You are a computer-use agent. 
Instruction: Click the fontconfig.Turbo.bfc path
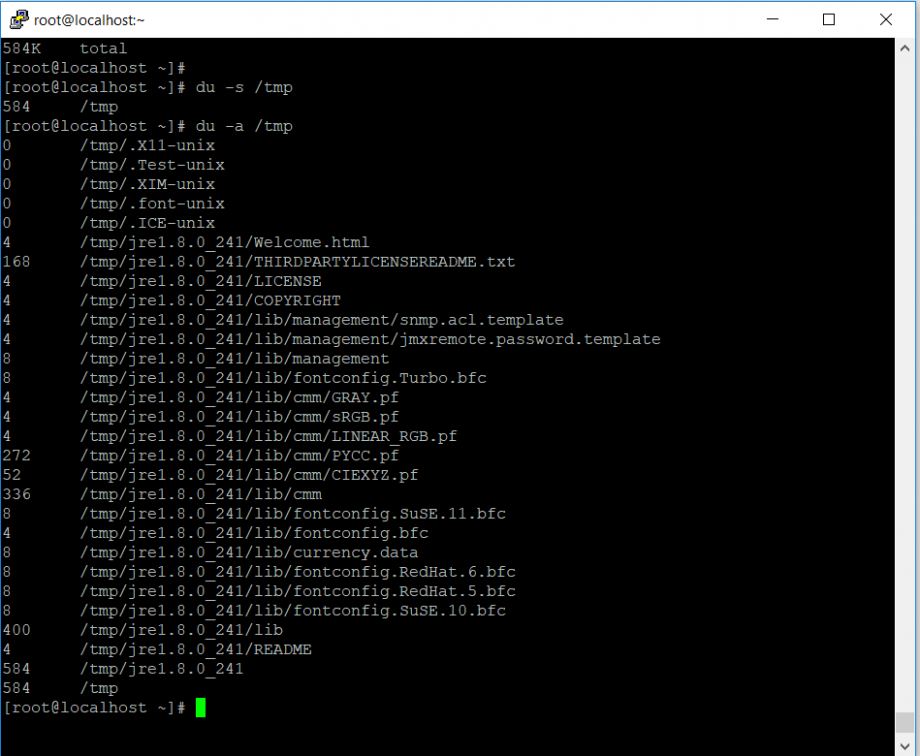pos(283,378)
